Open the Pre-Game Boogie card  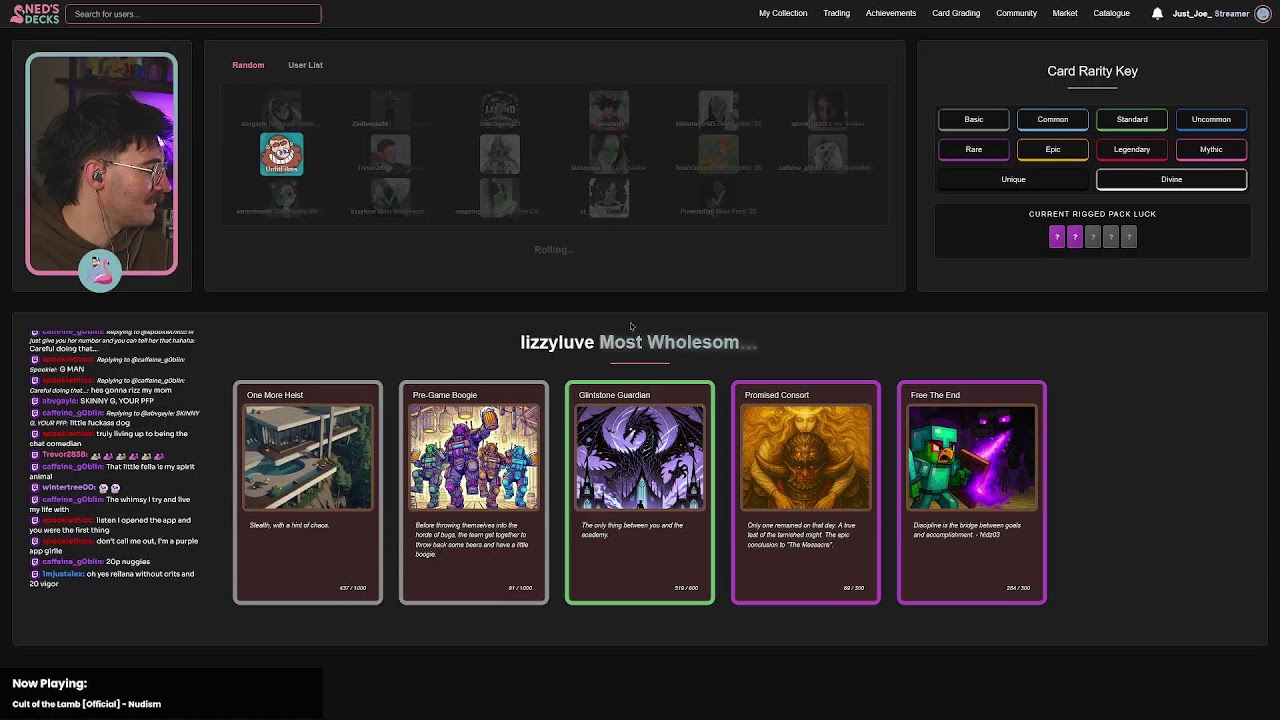474,493
